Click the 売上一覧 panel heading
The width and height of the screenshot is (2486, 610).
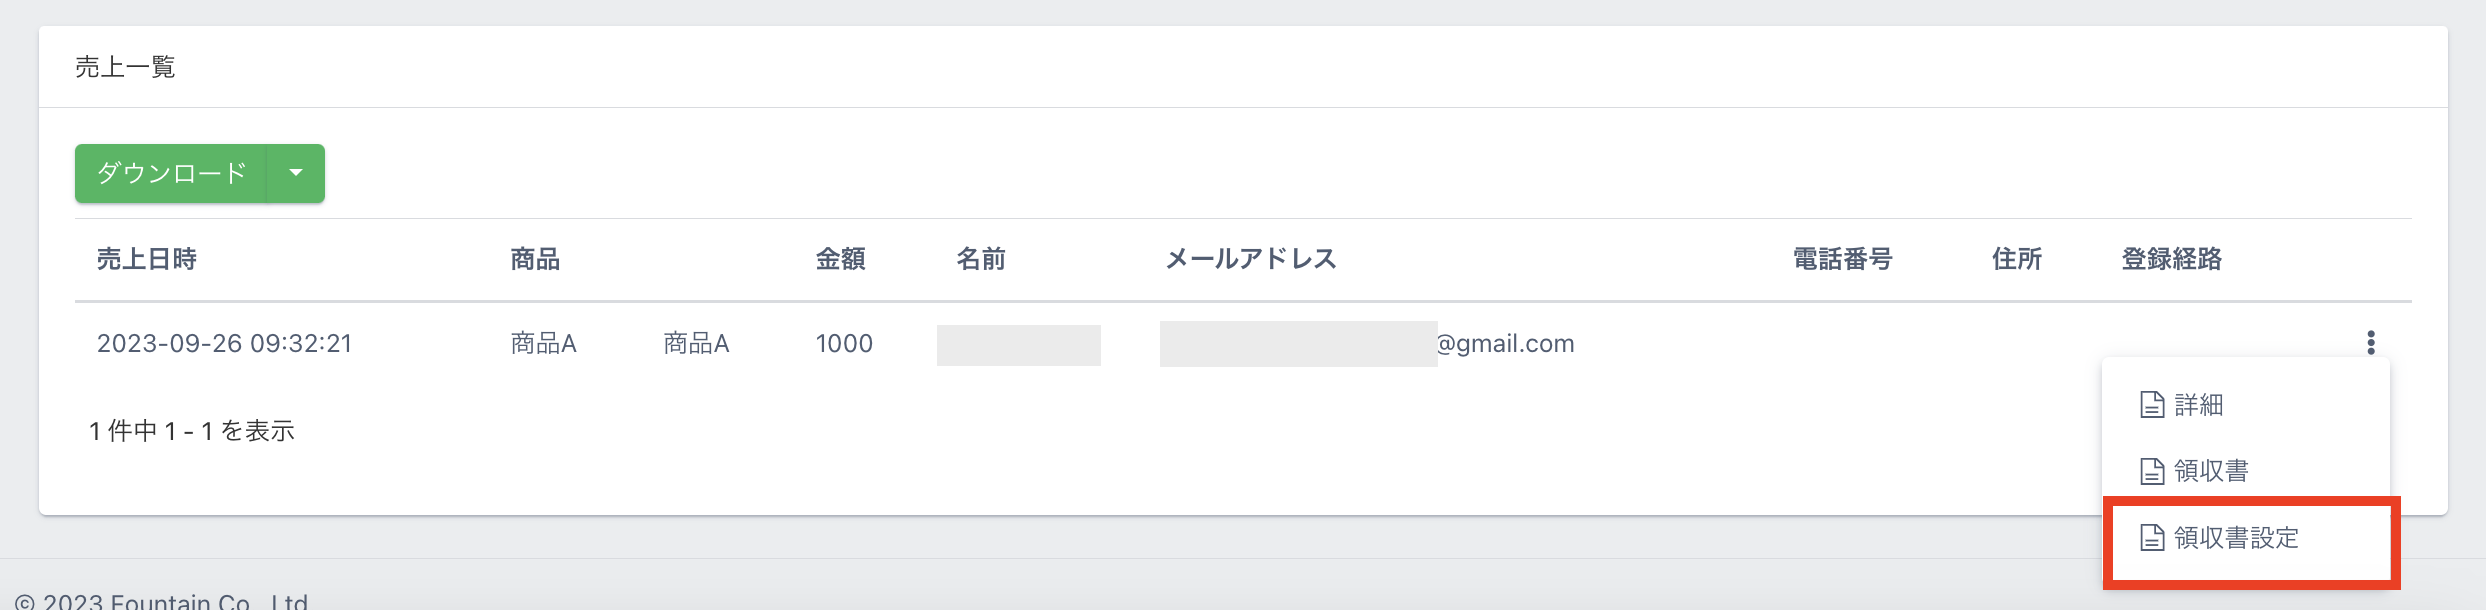pyautogui.click(x=125, y=67)
